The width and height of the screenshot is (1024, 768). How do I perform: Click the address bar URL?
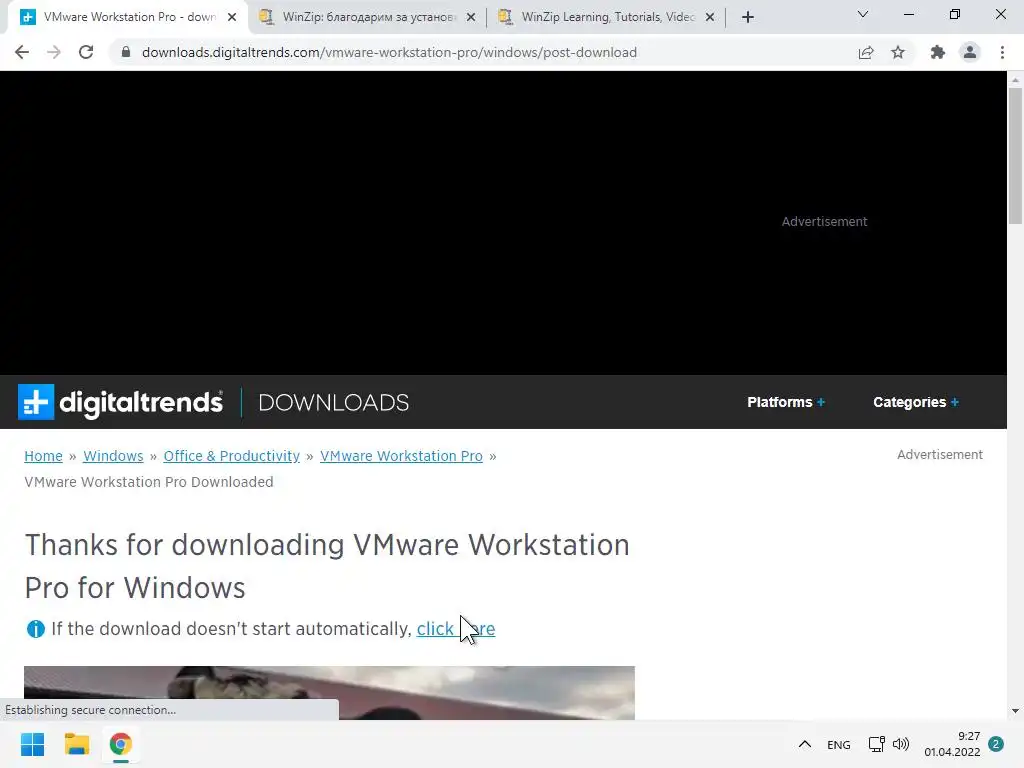click(389, 52)
